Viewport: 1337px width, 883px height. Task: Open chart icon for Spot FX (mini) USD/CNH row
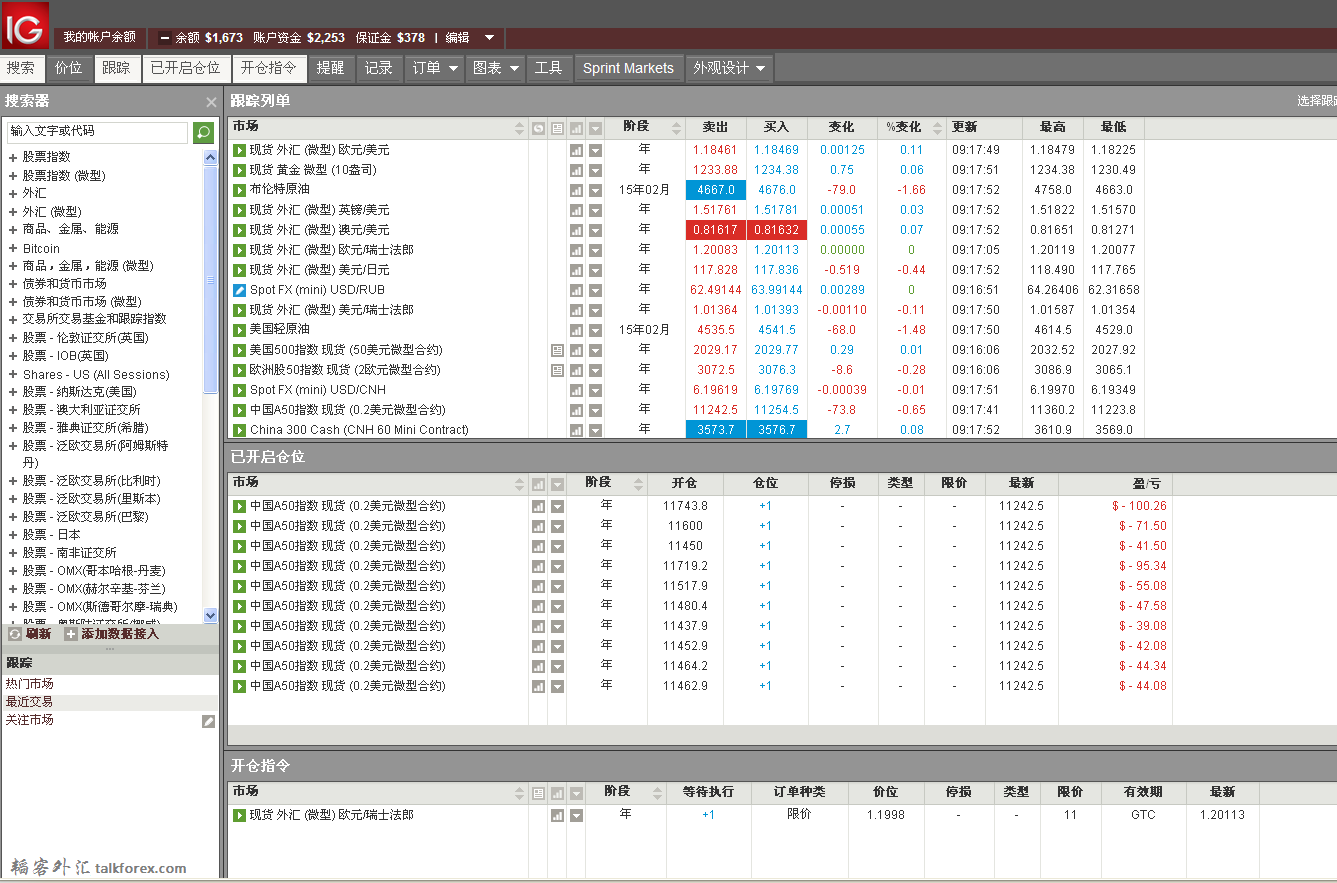[x=576, y=390]
